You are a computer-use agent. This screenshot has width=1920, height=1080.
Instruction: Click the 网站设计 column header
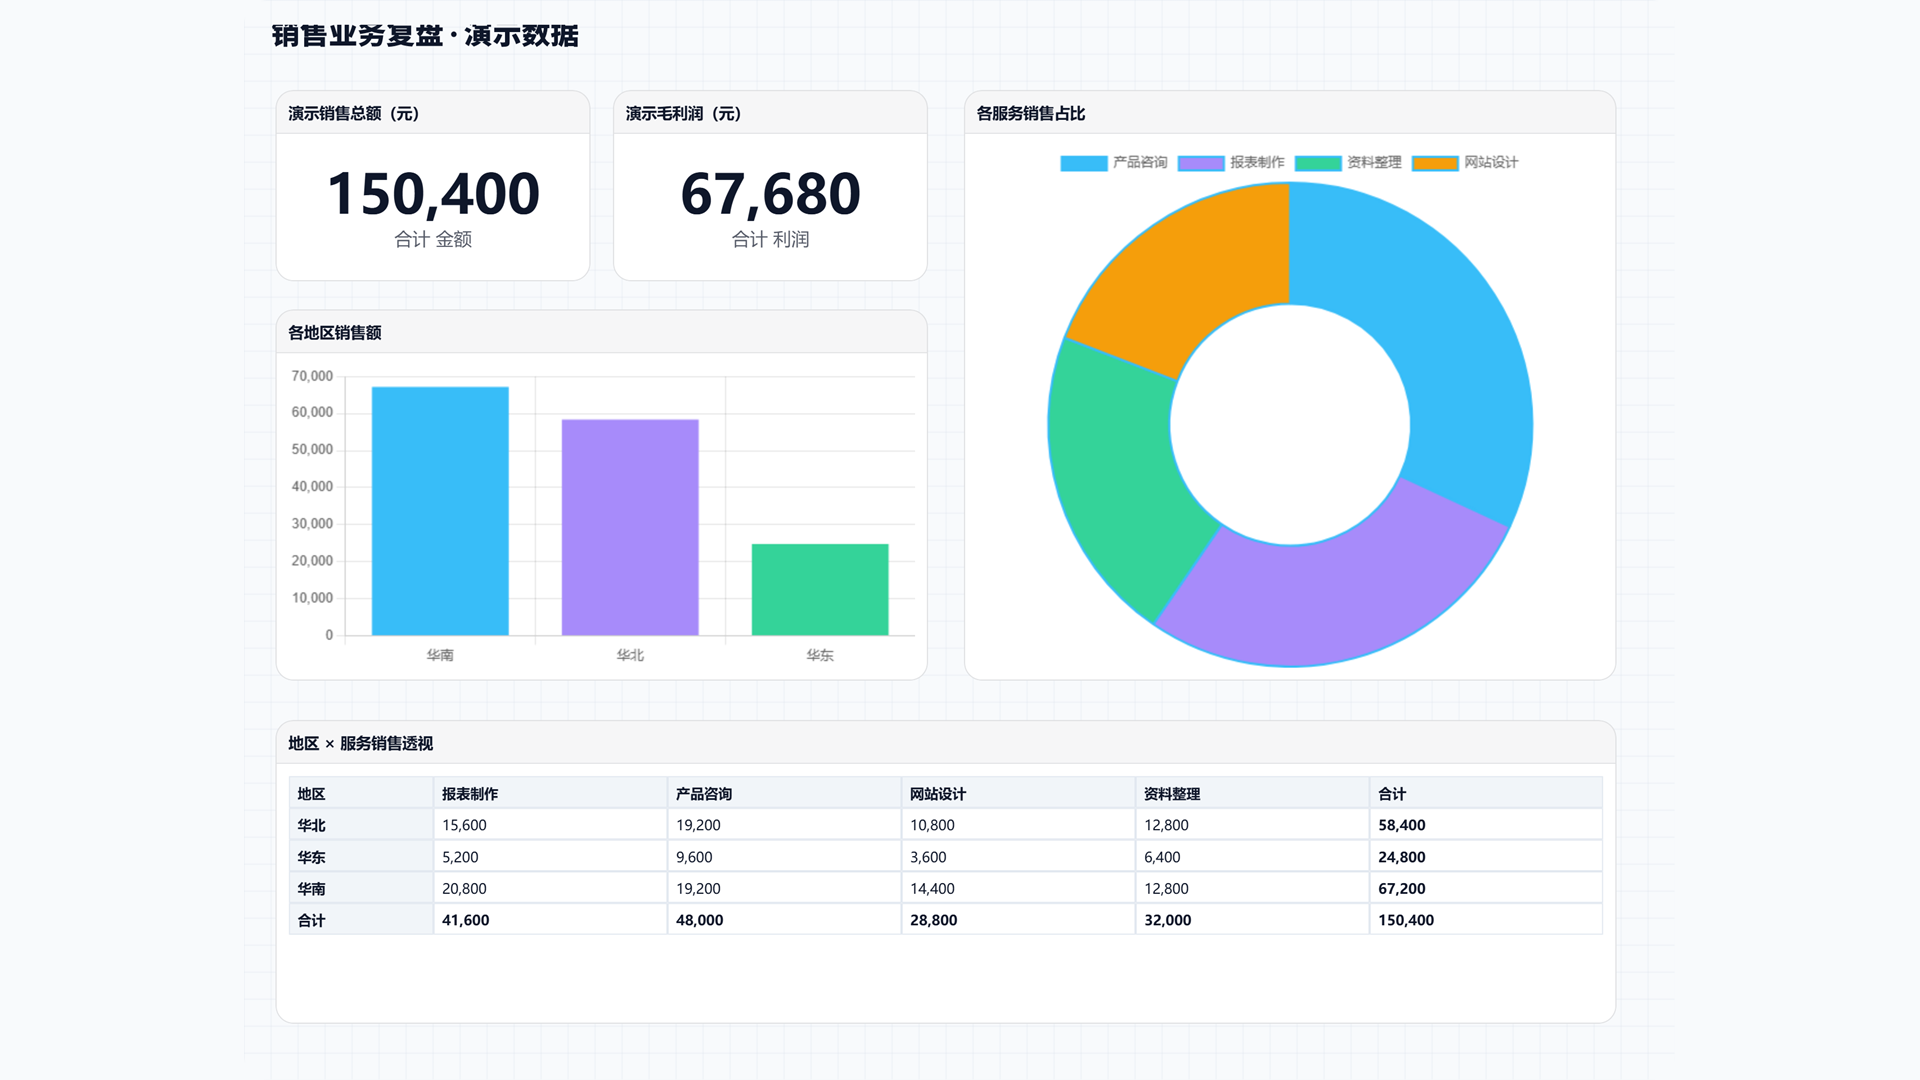pyautogui.click(x=1018, y=794)
